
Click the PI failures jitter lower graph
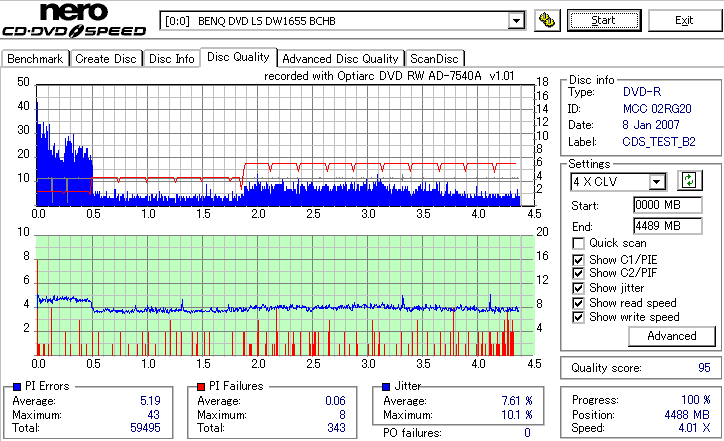click(285, 296)
